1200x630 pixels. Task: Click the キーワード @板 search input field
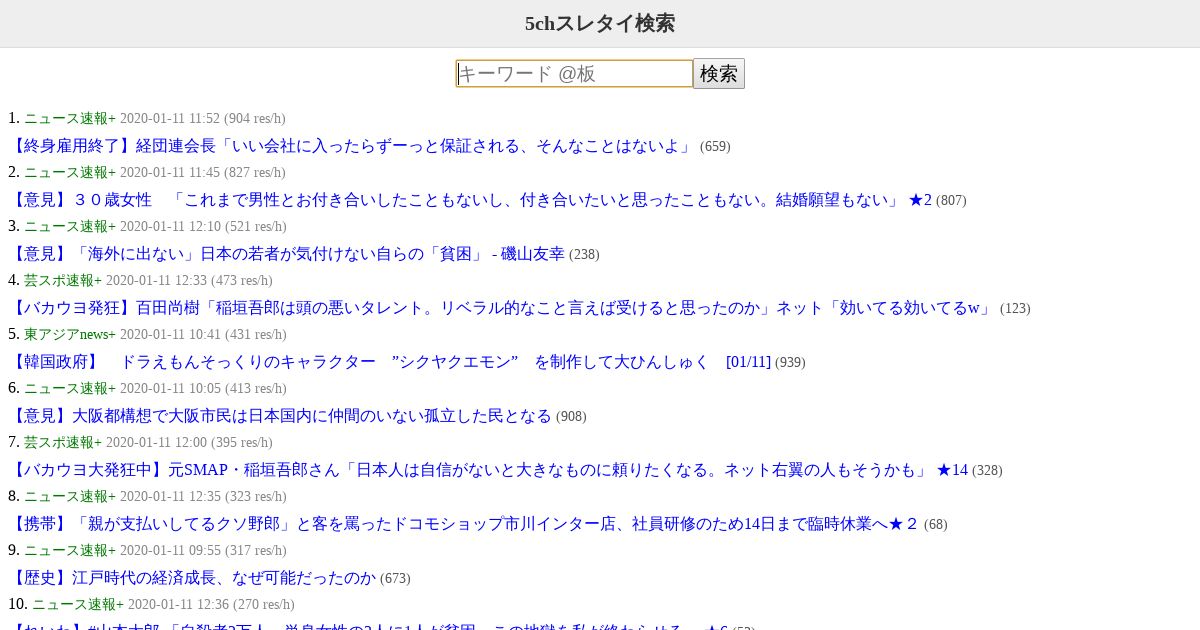click(574, 73)
